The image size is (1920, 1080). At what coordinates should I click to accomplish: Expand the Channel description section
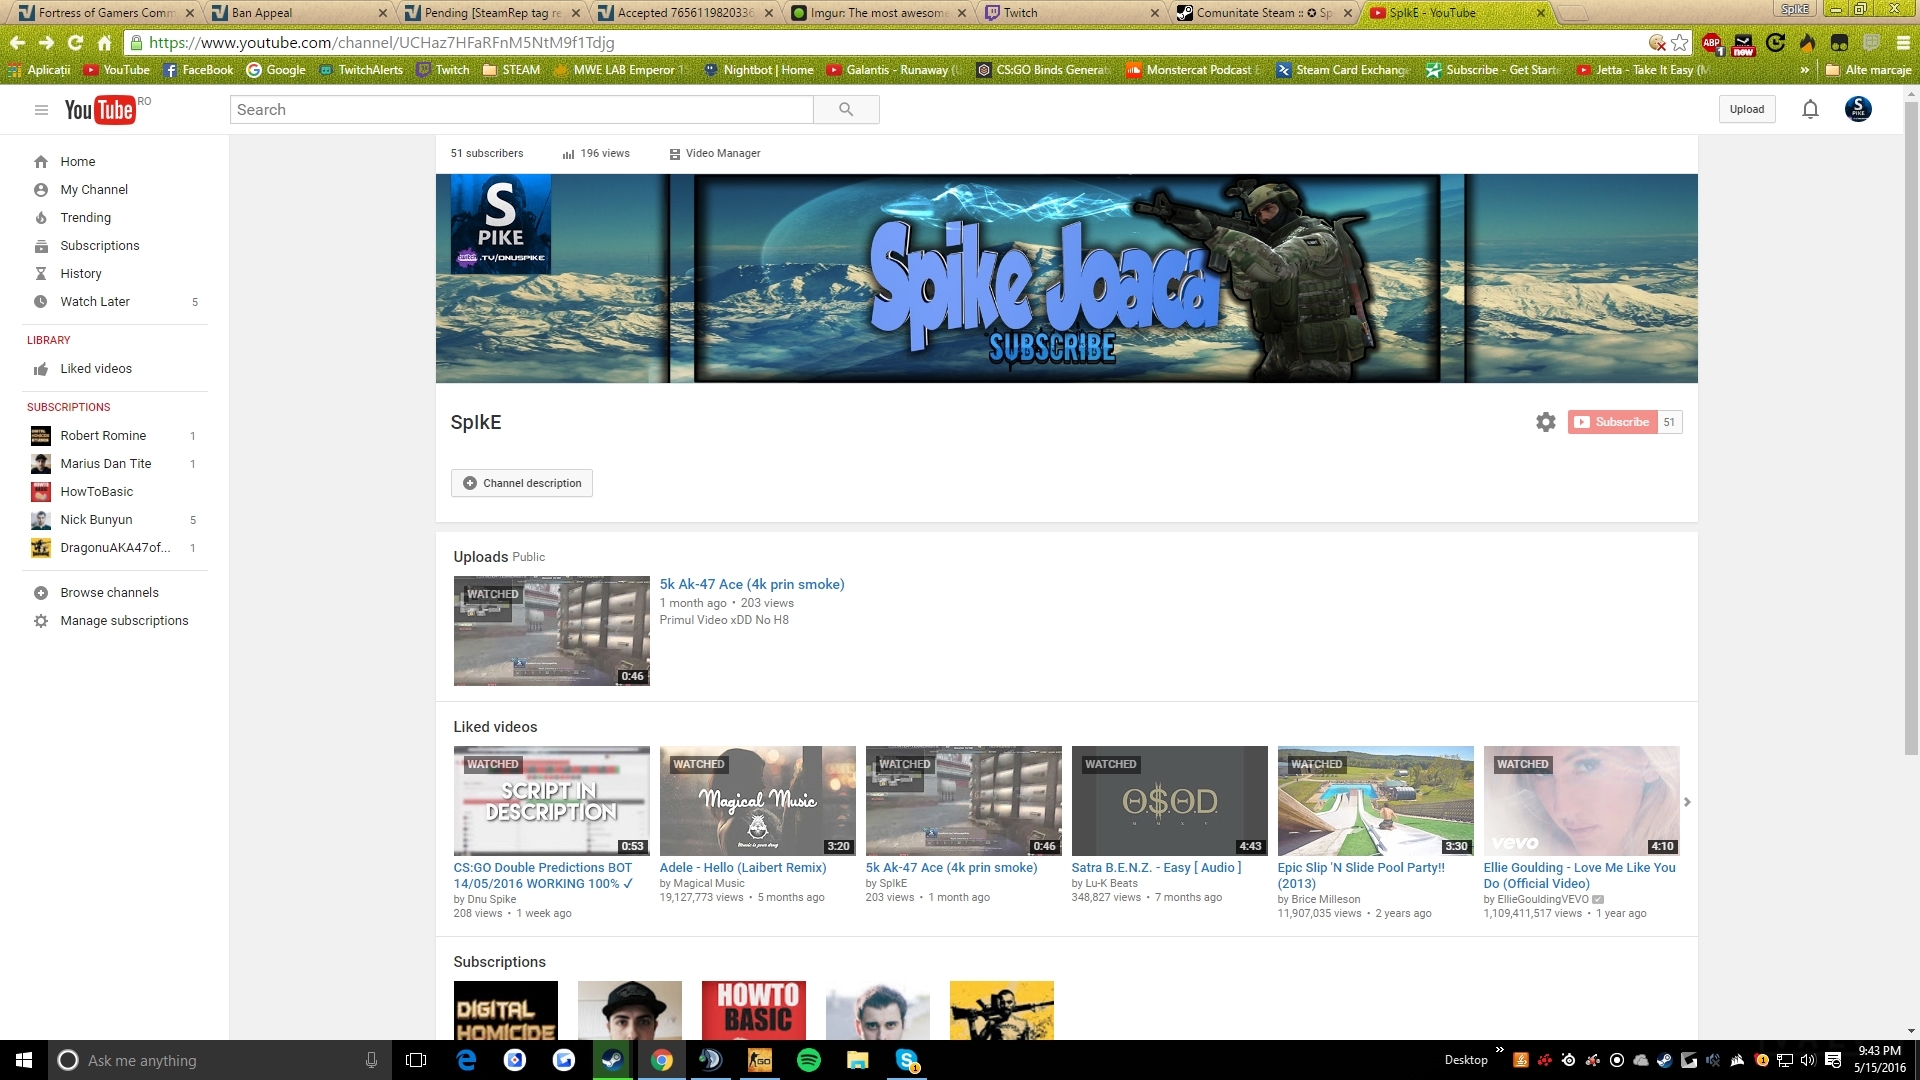(x=522, y=483)
